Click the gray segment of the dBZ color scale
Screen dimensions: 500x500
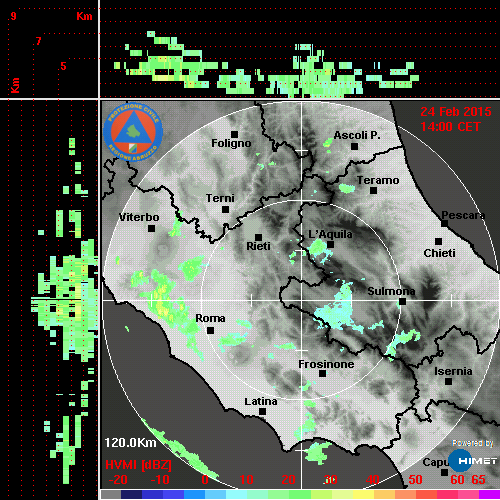tap(111, 494)
